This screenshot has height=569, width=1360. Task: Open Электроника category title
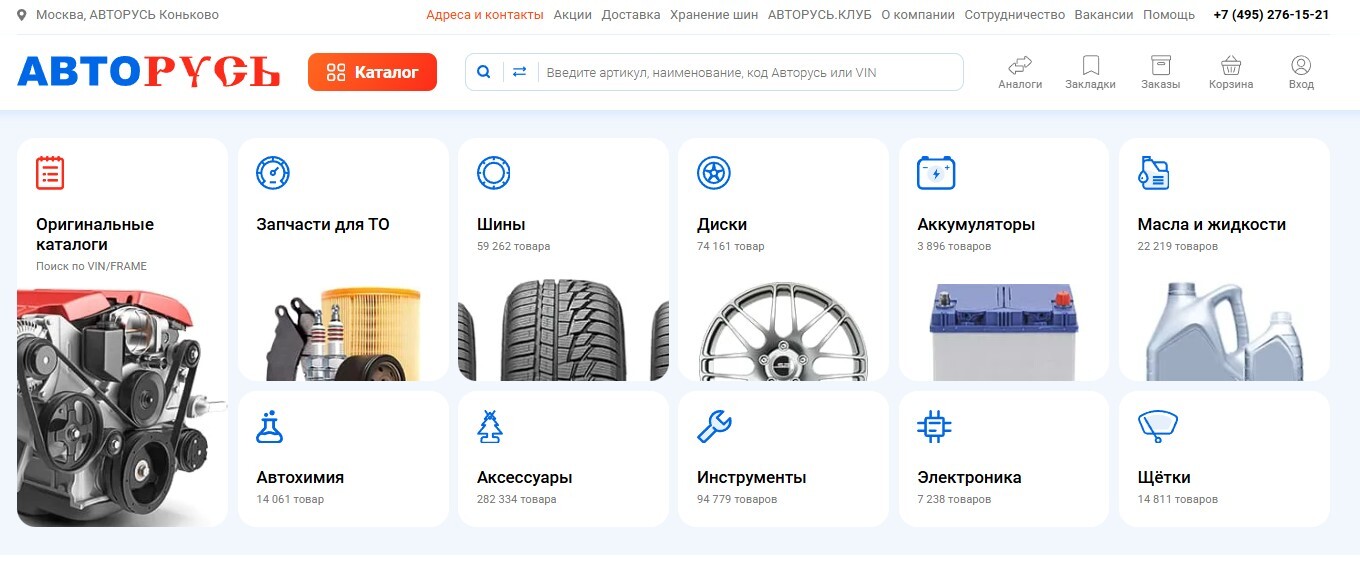(x=969, y=477)
